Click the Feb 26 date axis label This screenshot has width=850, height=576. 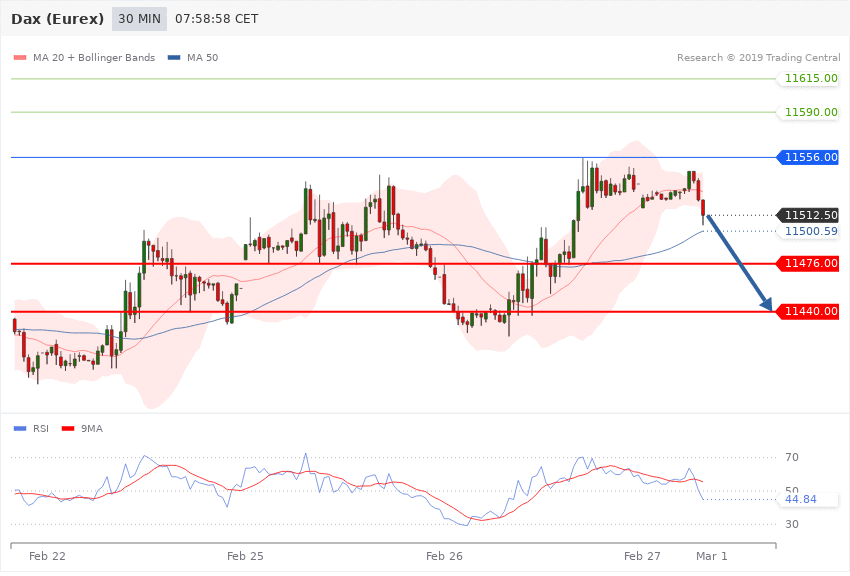(x=444, y=556)
